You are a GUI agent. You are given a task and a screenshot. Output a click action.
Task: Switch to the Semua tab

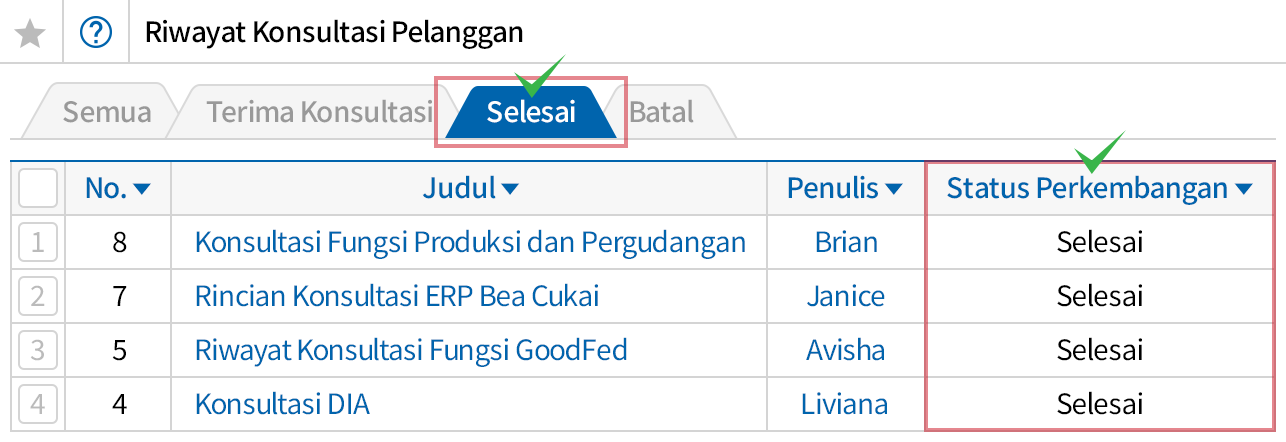tap(106, 111)
